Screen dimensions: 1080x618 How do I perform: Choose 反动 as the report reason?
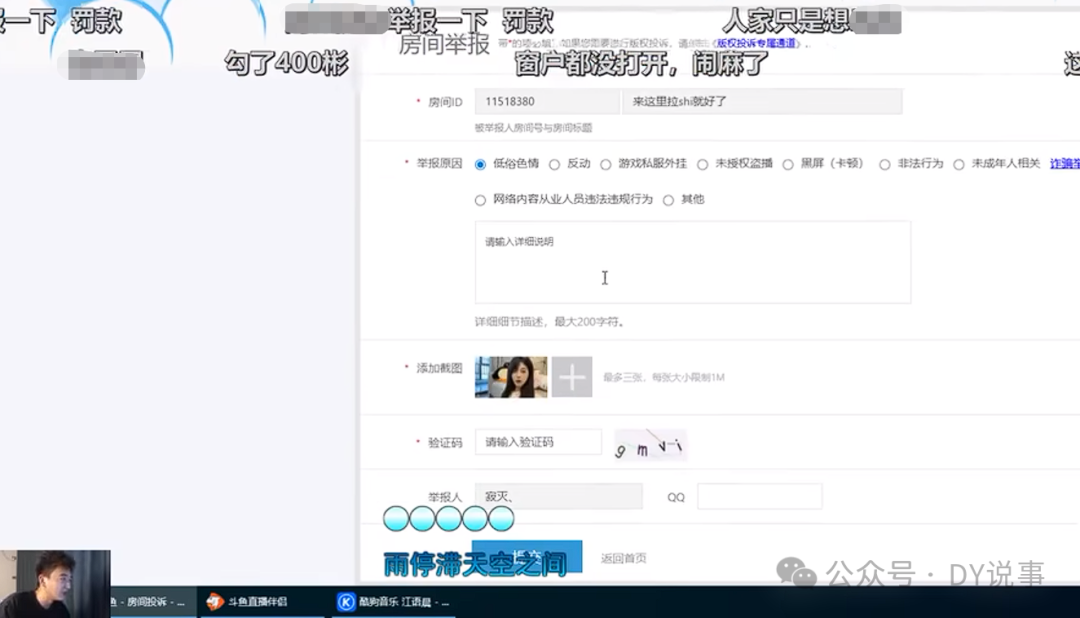point(554,165)
